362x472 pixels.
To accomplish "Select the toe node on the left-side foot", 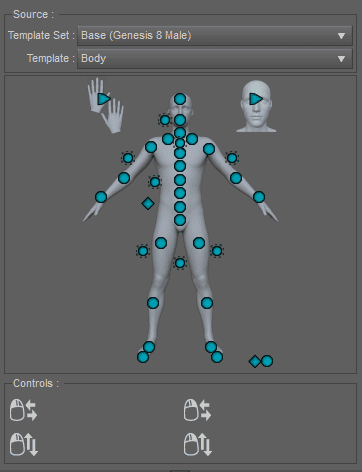I will coord(143,357).
